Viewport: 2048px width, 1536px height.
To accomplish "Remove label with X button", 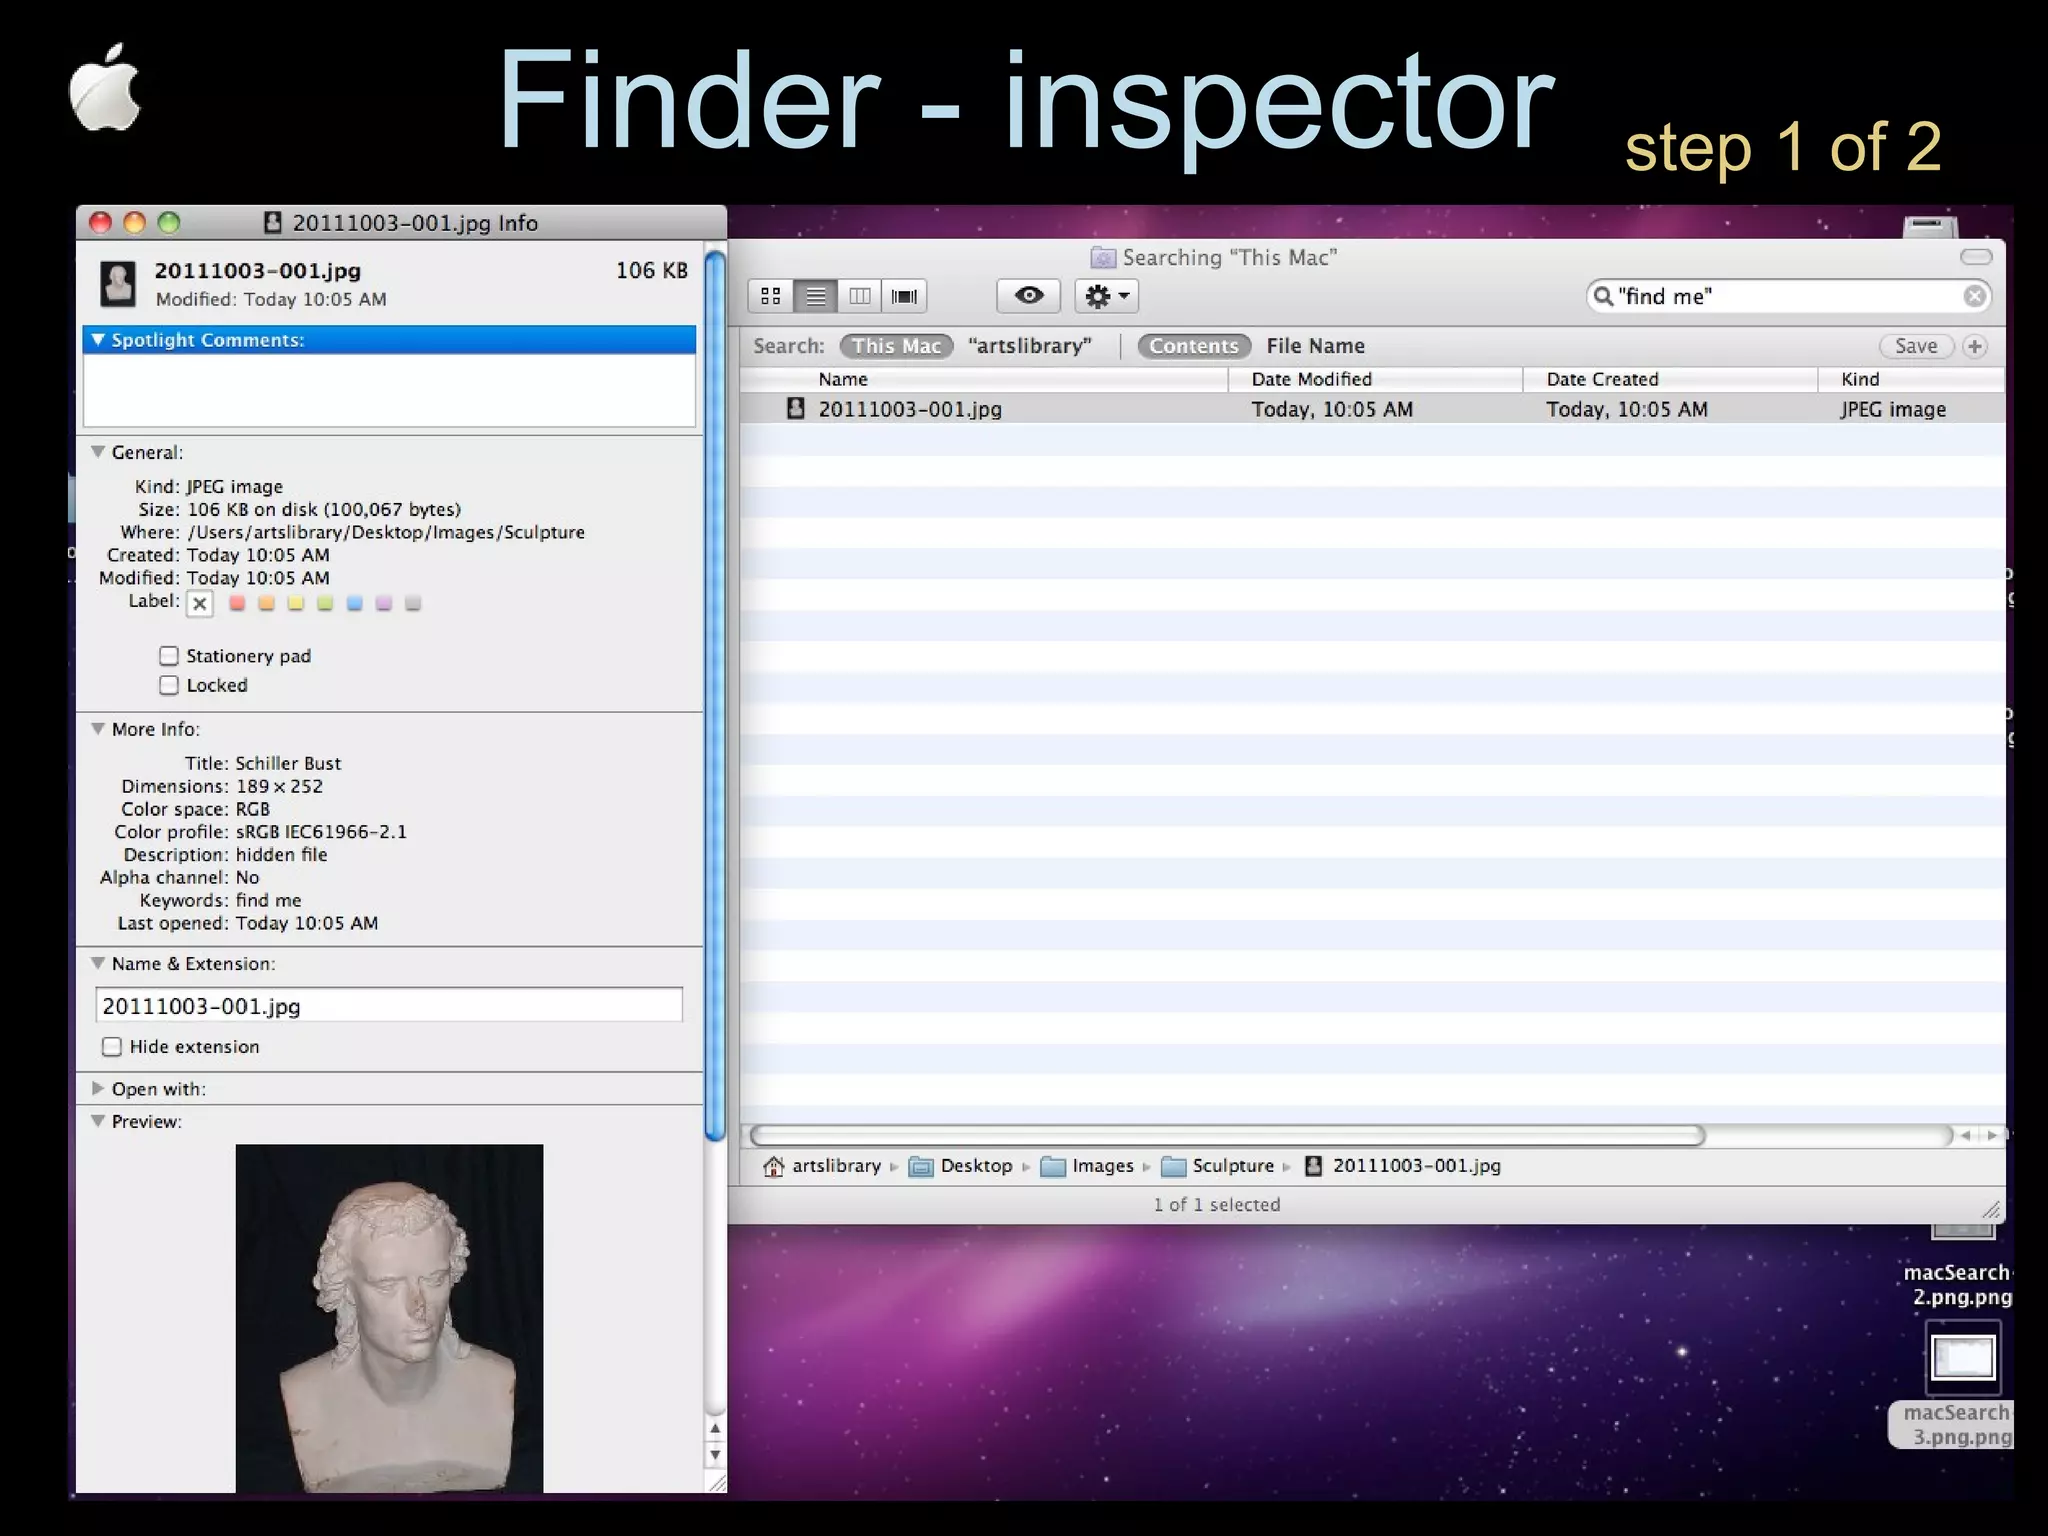I will 200,603.
